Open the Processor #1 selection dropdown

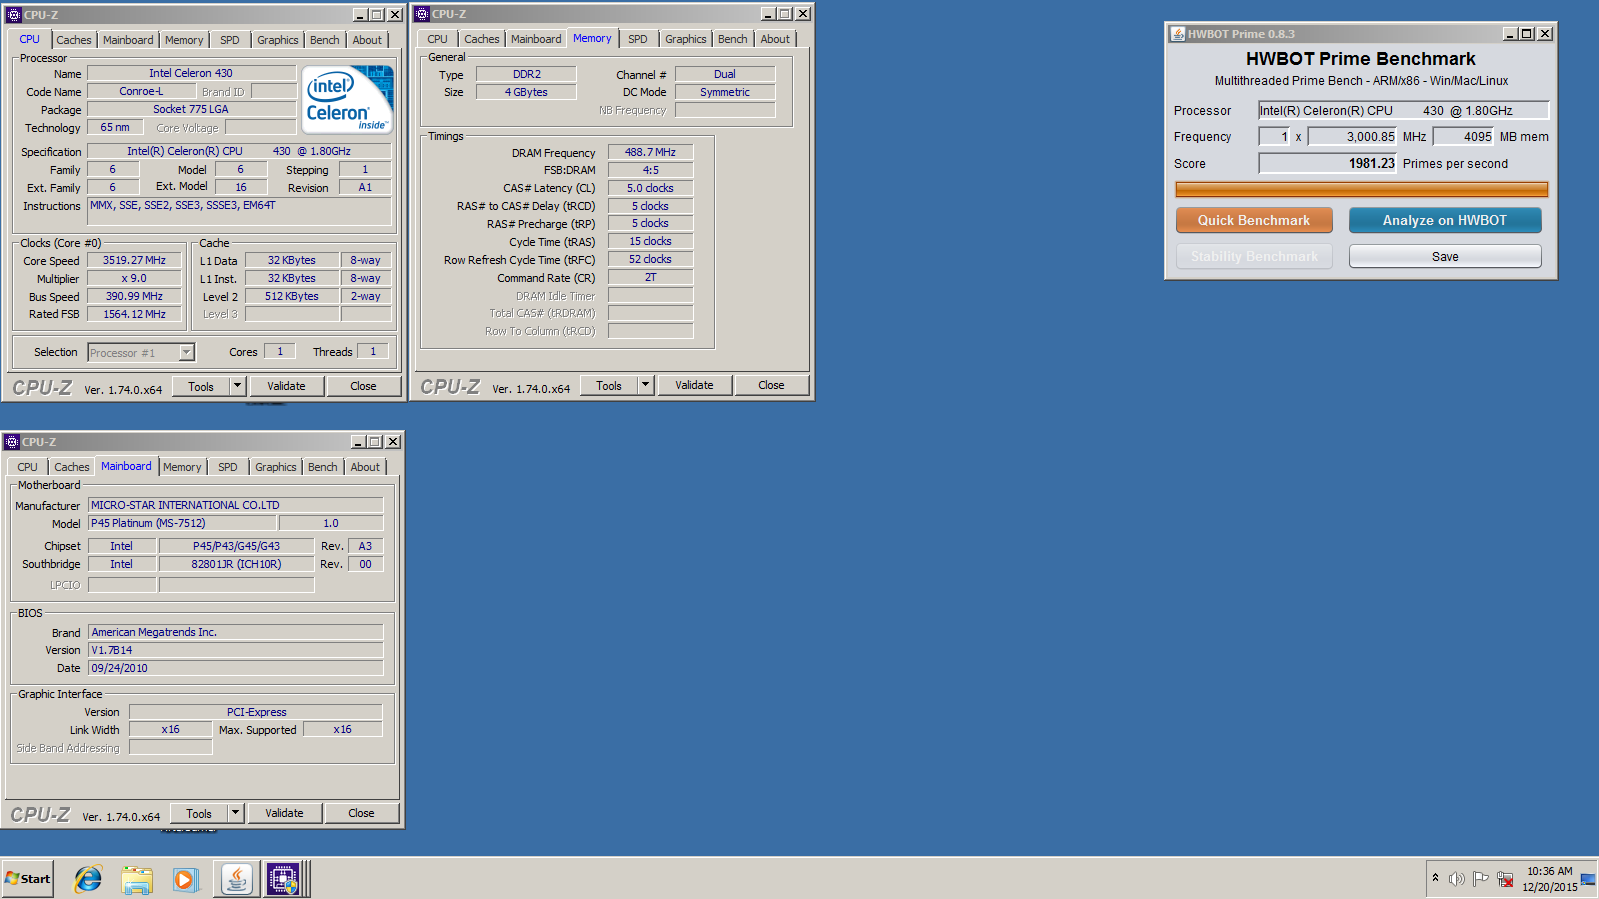pos(186,352)
